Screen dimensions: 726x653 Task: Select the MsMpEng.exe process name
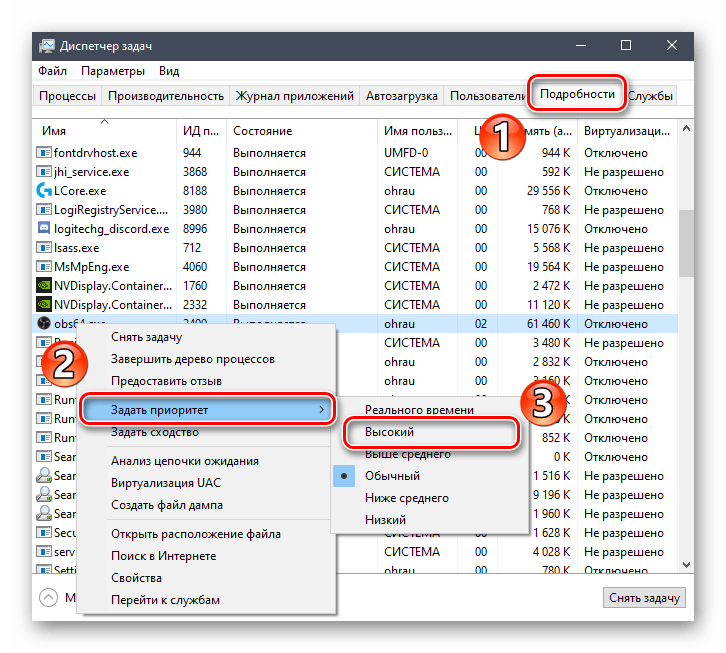coord(91,267)
